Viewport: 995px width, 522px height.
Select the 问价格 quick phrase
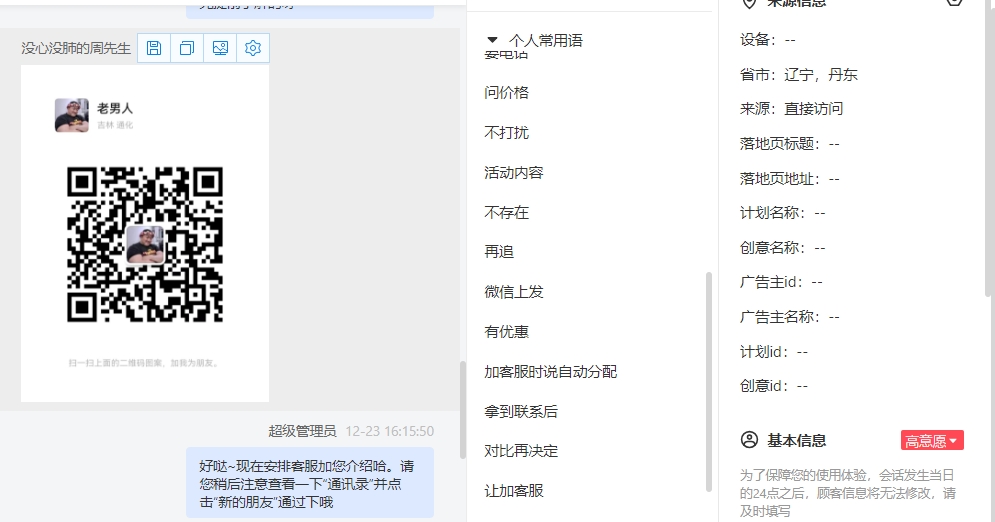[506, 93]
